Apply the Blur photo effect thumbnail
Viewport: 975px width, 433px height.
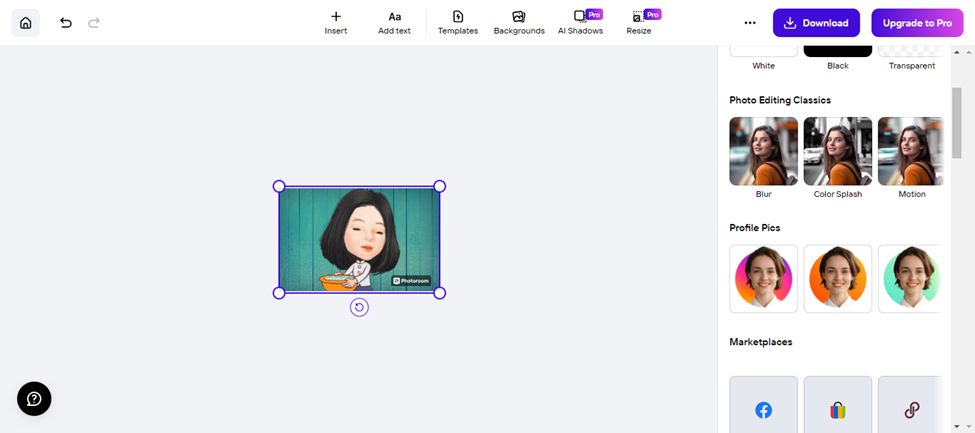coord(764,151)
